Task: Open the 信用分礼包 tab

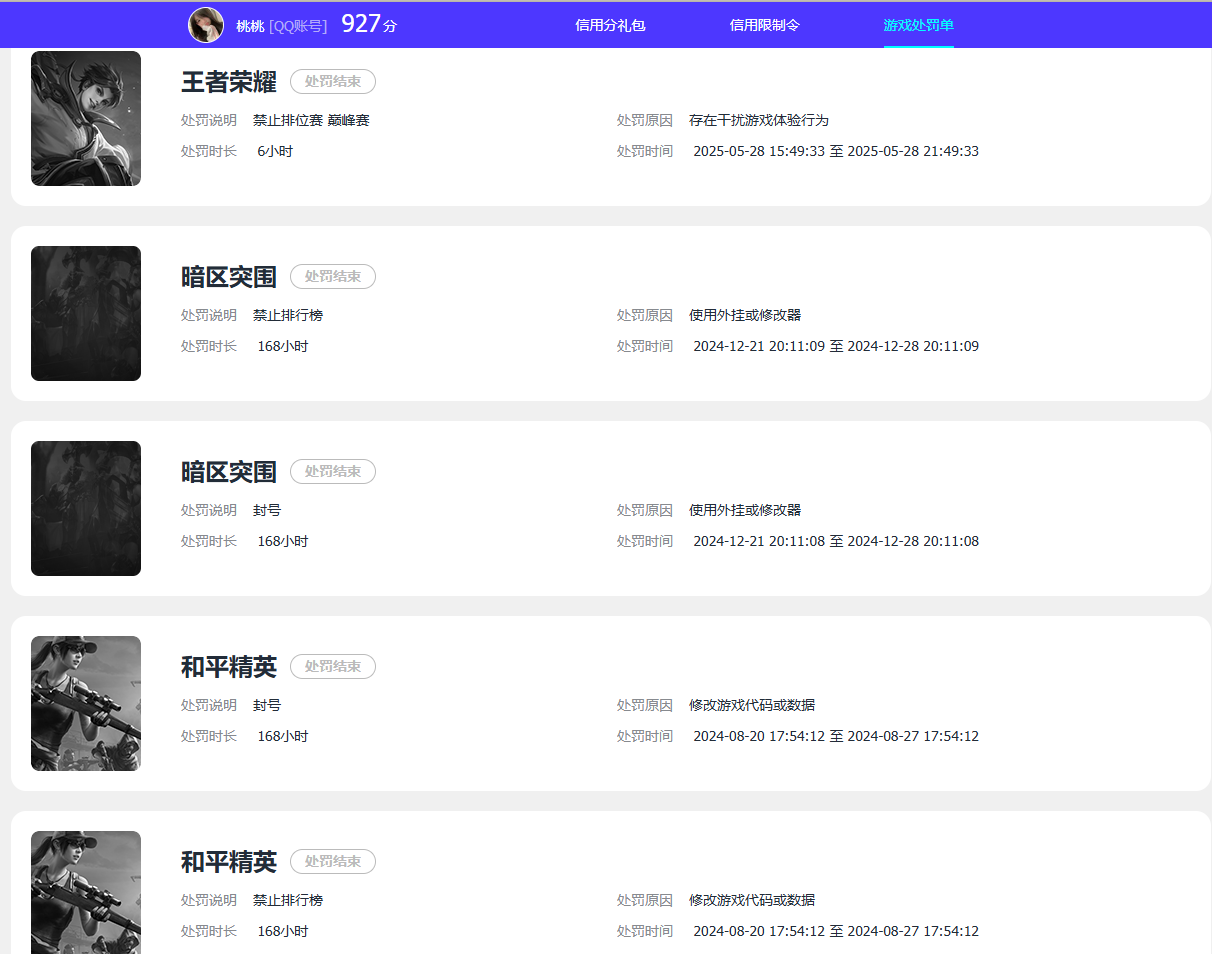Action: tap(610, 25)
